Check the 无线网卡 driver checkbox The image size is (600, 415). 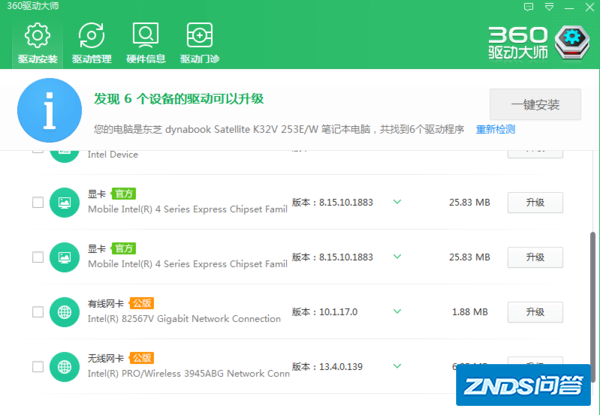tap(38, 366)
